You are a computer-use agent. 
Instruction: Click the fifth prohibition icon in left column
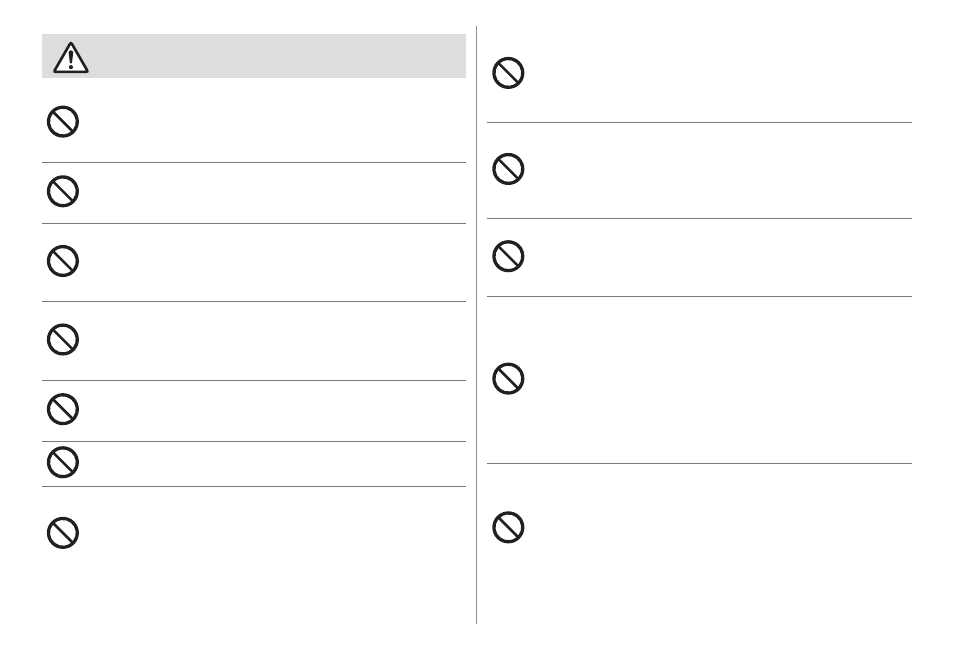pyautogui.click(x=63, y=409)
